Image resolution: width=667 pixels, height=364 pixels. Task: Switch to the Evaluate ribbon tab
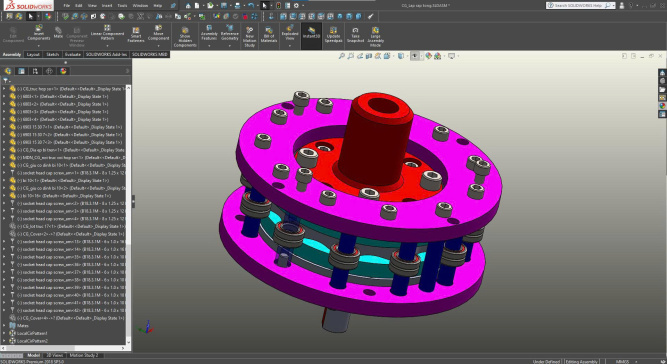(x=72, y=54)
